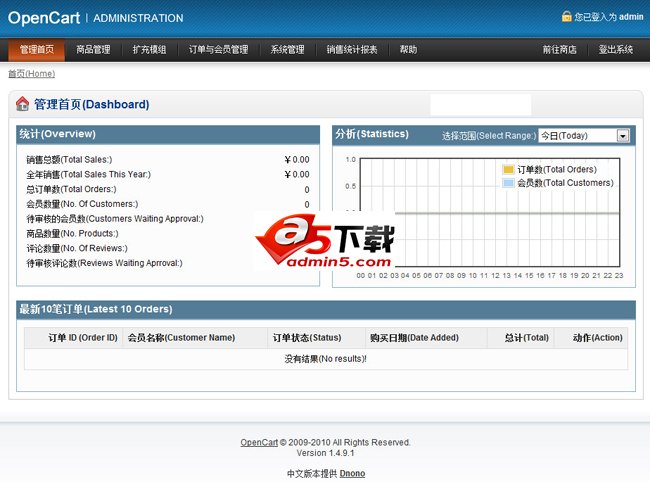
Task: Click the 管理首页(Dashboard) page title
Action: click(91, 104)
